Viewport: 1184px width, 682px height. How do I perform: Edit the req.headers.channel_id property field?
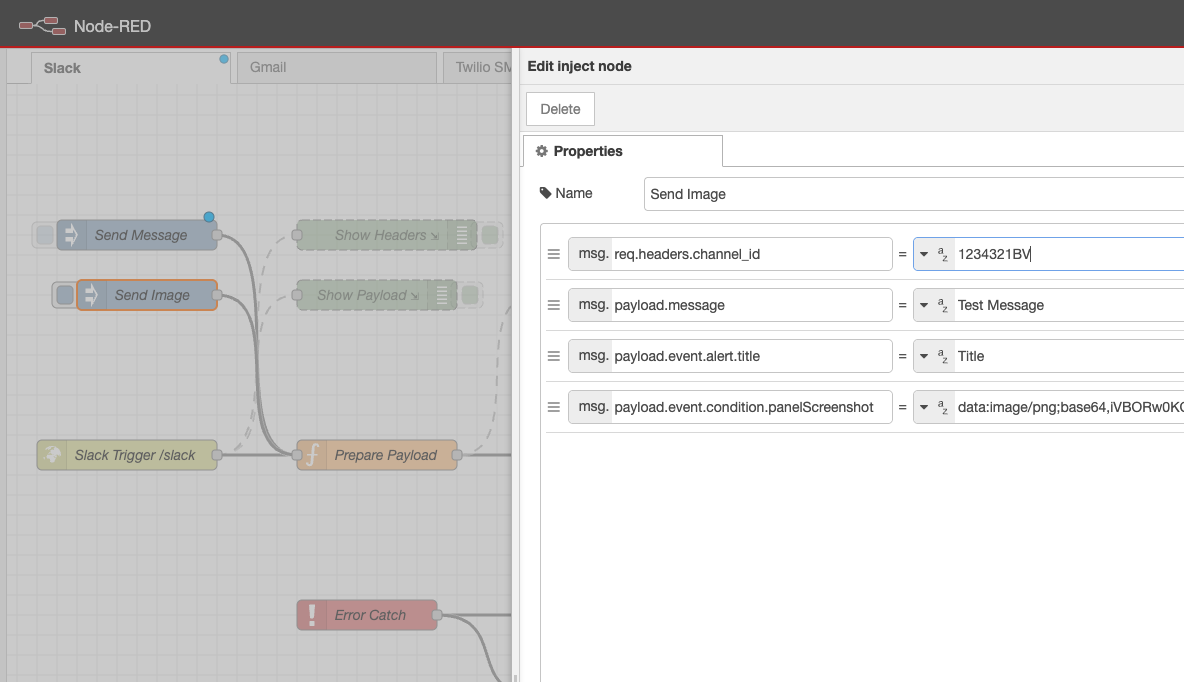tap(751, 254)
